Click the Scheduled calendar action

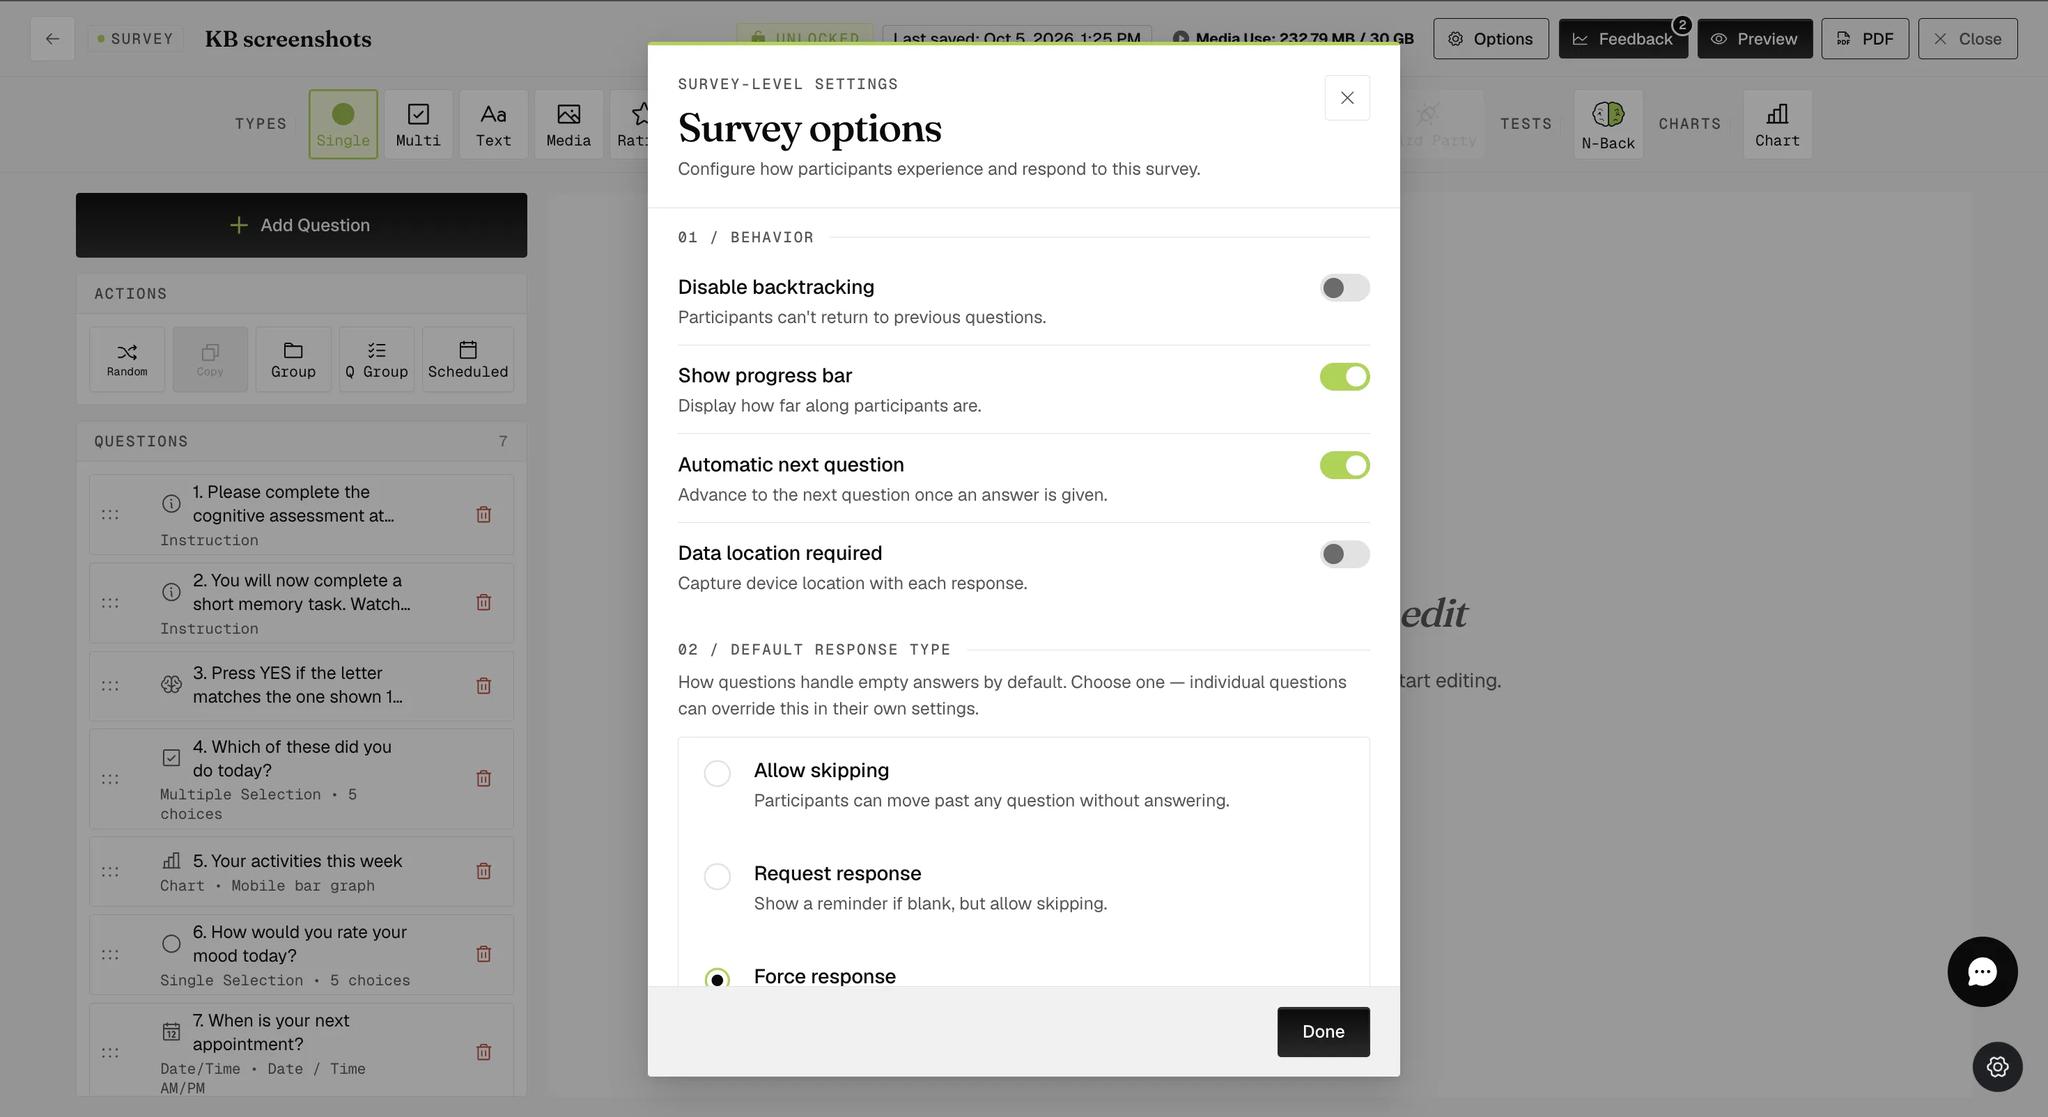(x=468, y=359)
